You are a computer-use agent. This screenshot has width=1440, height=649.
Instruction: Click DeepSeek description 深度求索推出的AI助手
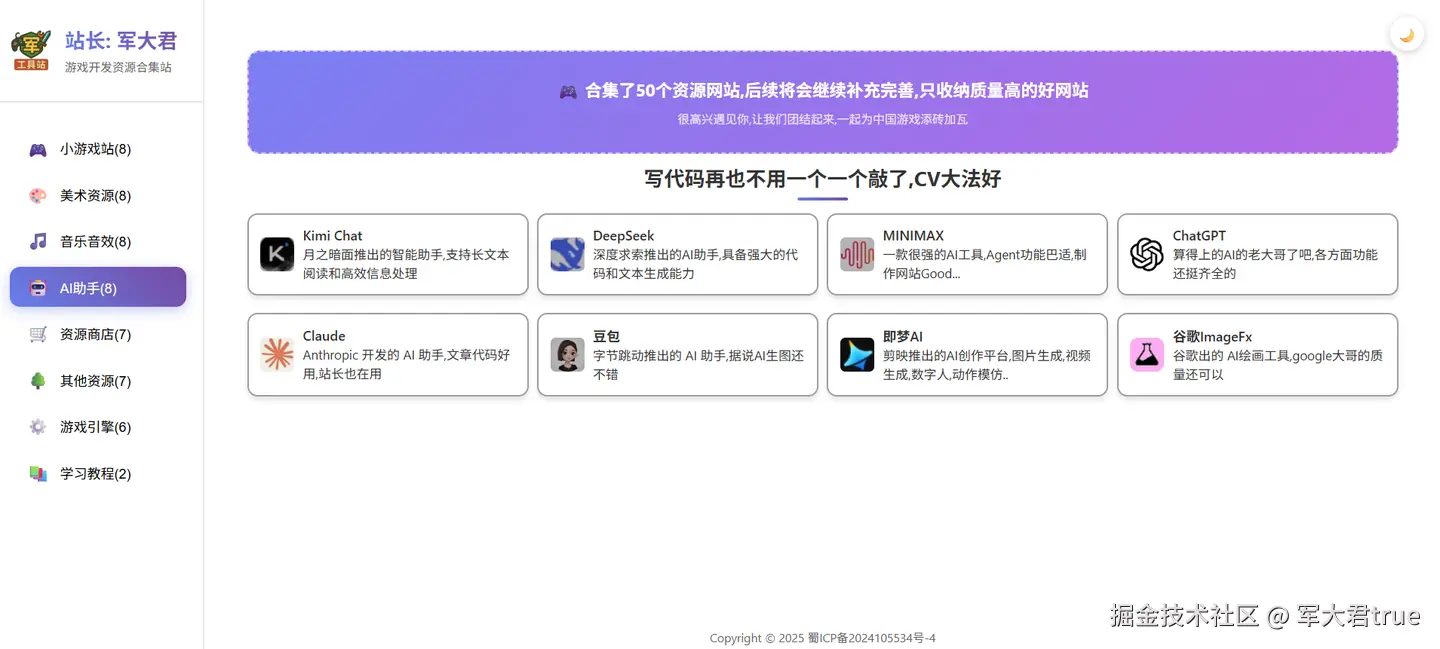696,264
